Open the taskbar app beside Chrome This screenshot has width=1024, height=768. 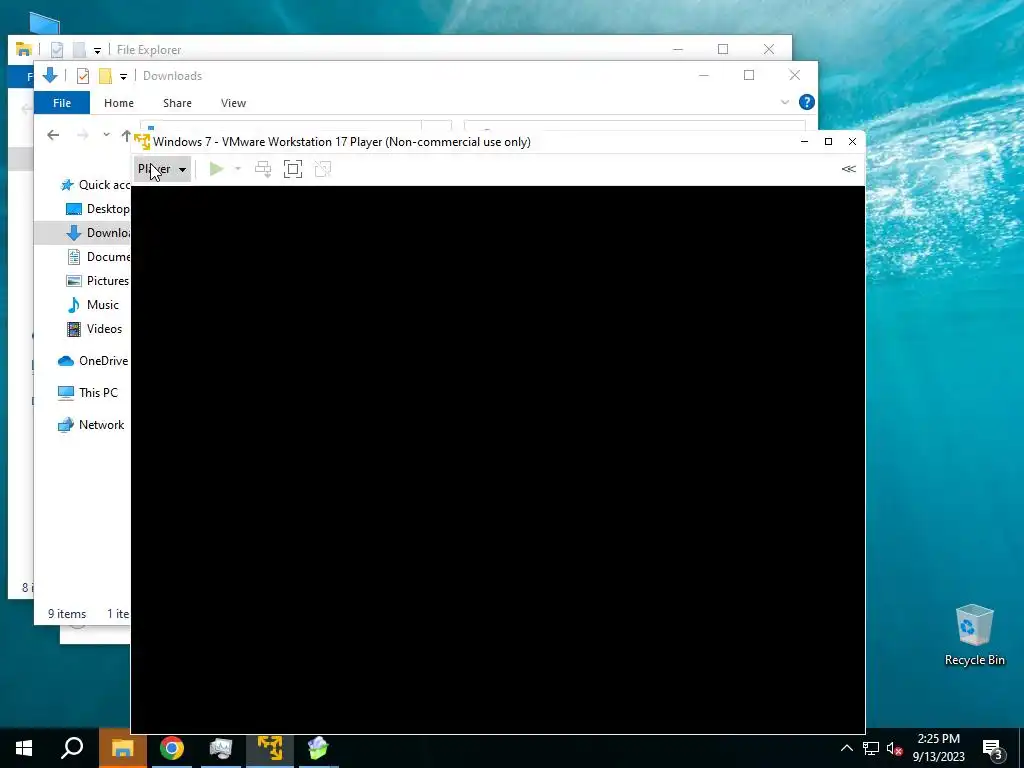pyautogui.click(x=221, y=748)
